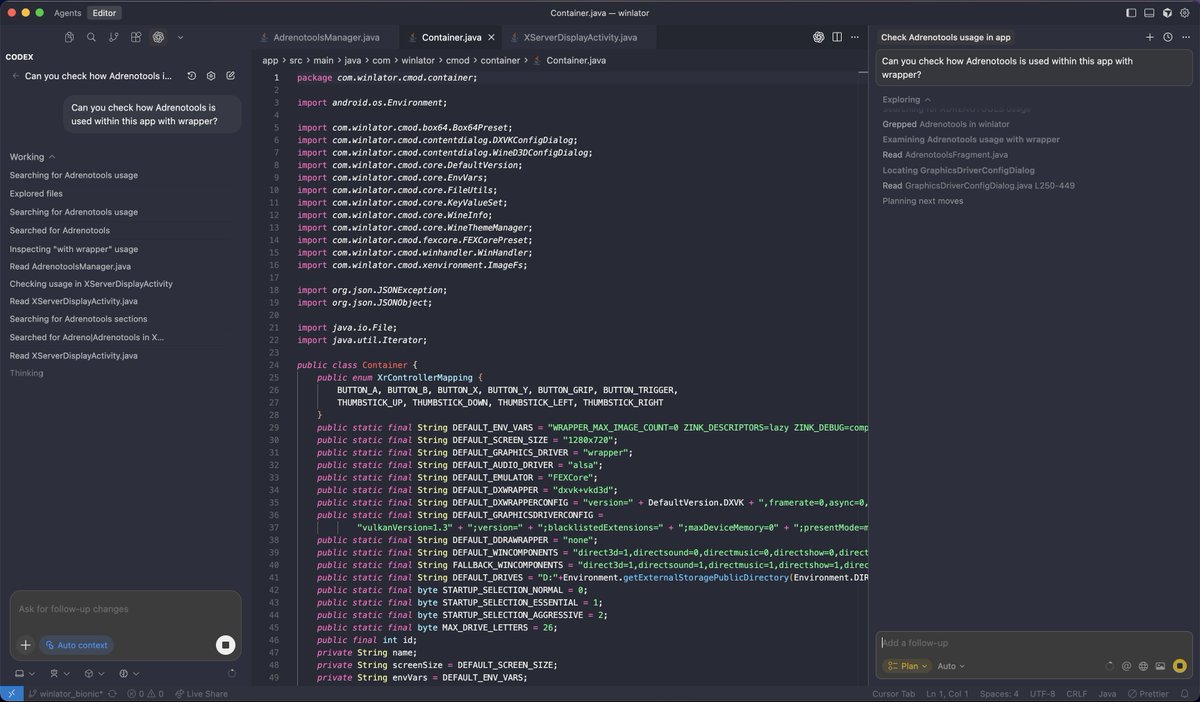Attach an image via the picture icon
Viewport: 1200px width, 702px height.
click(x=1160, y=665)
